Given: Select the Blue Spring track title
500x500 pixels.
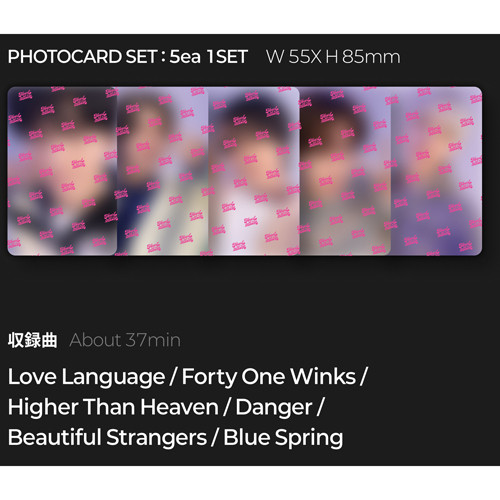Looking at the screenshot, I should (283, 438).
